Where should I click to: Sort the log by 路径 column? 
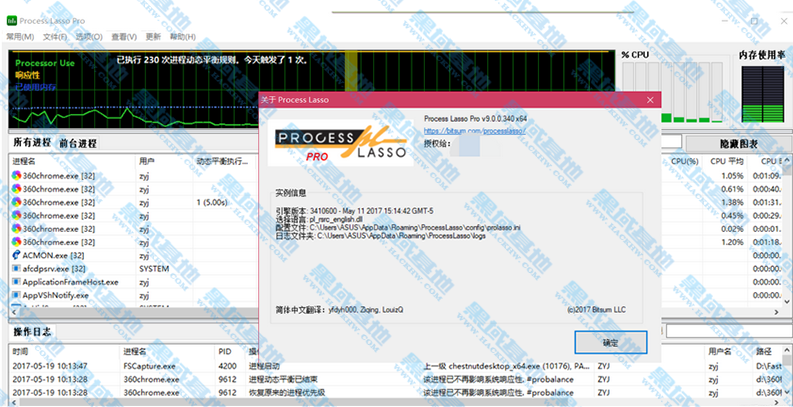click(767, 351)
